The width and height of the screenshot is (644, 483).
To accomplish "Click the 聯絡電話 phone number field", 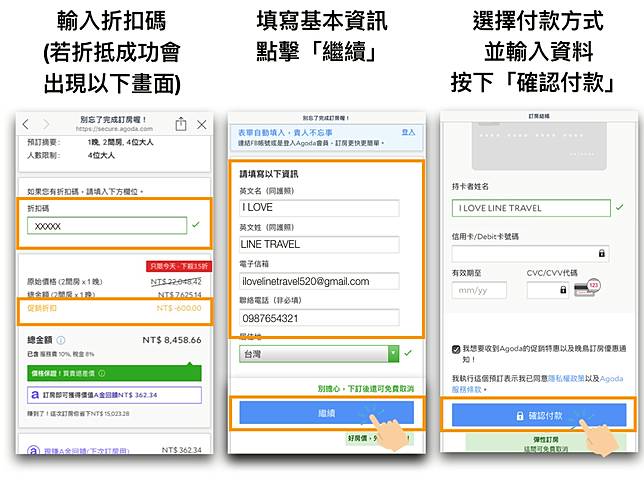I will [318, 318].
